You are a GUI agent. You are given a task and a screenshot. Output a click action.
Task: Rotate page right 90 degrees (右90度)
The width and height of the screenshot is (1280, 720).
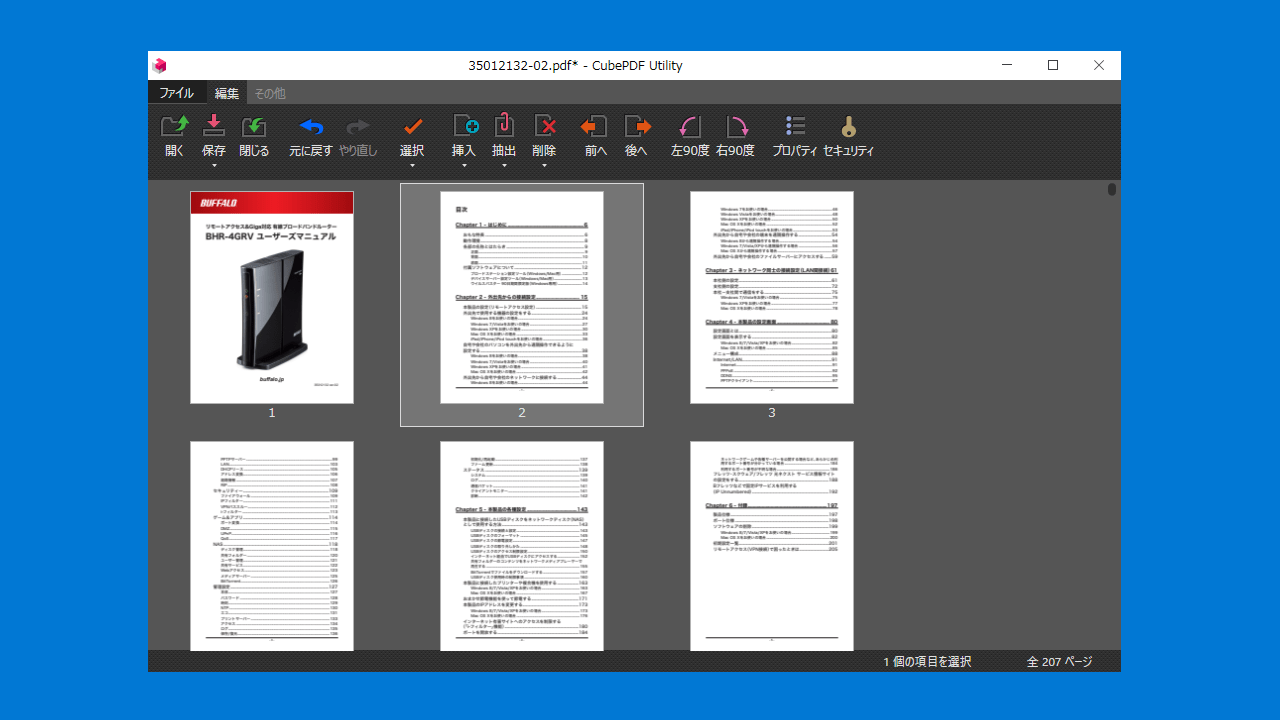[x=736, y=127]
